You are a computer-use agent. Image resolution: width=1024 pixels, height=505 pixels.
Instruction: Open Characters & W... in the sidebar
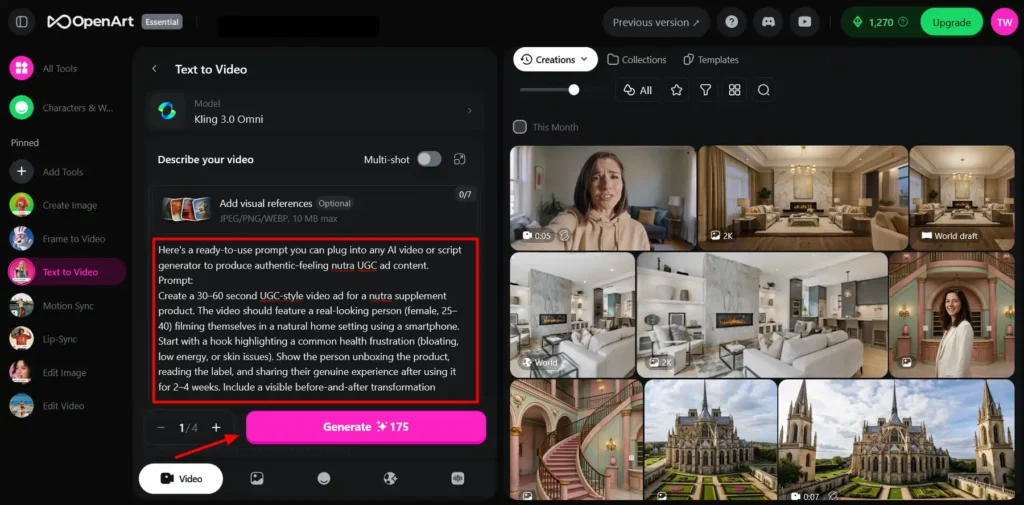coord(63,108)
